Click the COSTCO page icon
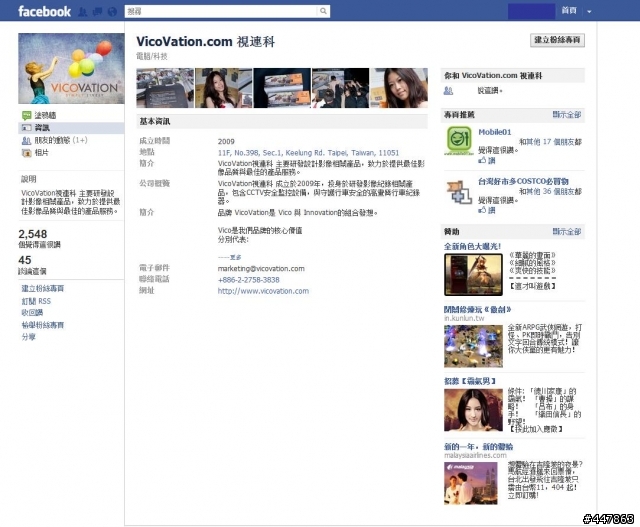Screen dimensions: 640x527 click(x=459, y=191)
